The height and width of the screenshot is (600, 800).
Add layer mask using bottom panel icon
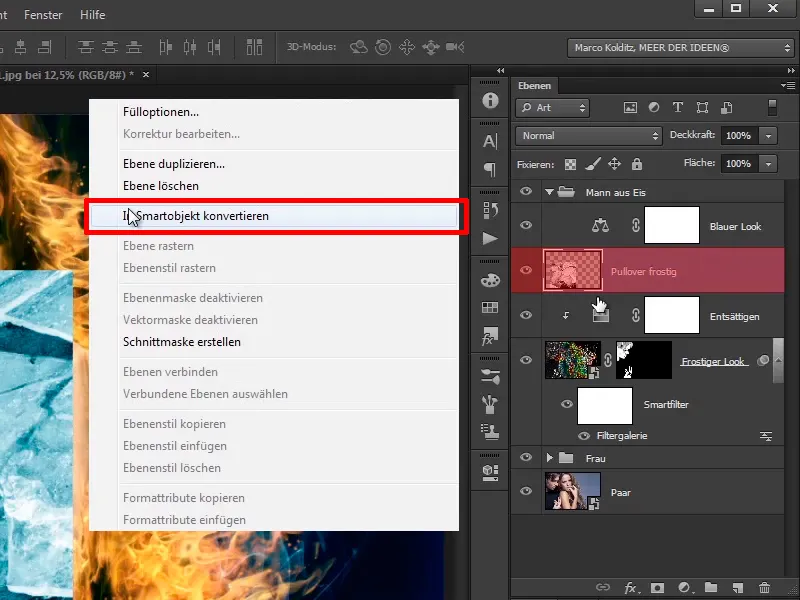coord(657,588)
